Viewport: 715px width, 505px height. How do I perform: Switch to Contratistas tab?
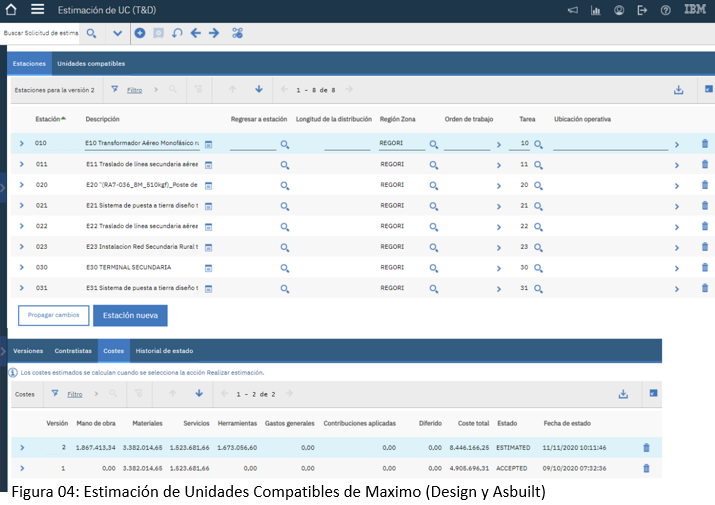point(73,351)
